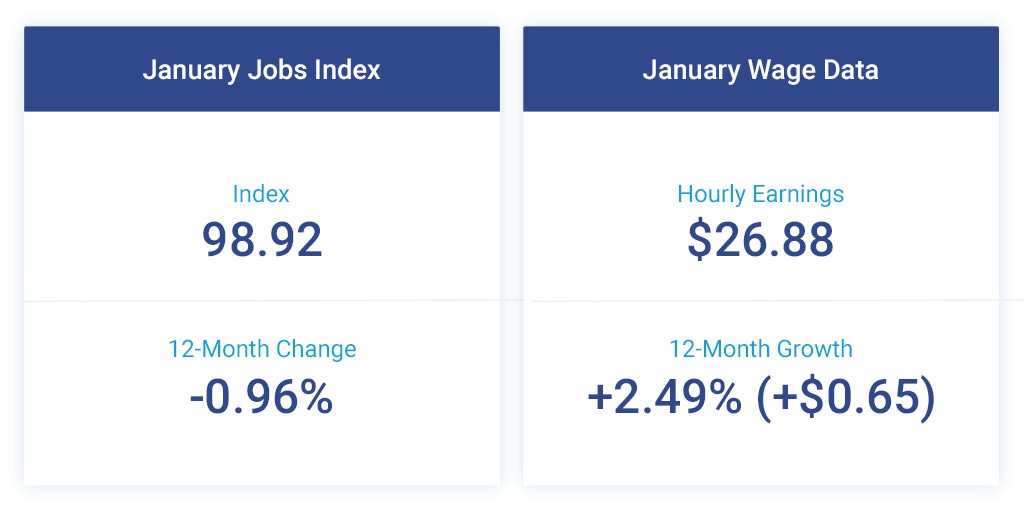Screen dimensions: 1024x512
Task: Click the 98.92 index value
Action: (262, 240)
